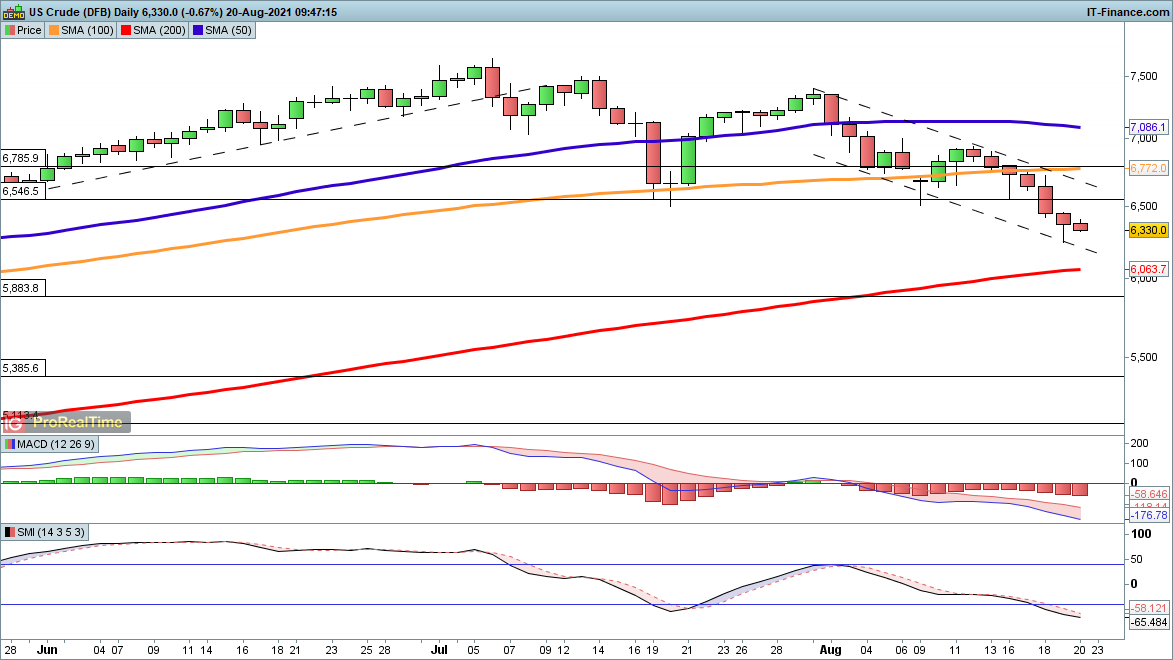Image resolution: width=1173 pixels, height=660 pixels.
Task: Click the orange 6,772.0 SMA value tag
Action: [x=1148, y=167]
